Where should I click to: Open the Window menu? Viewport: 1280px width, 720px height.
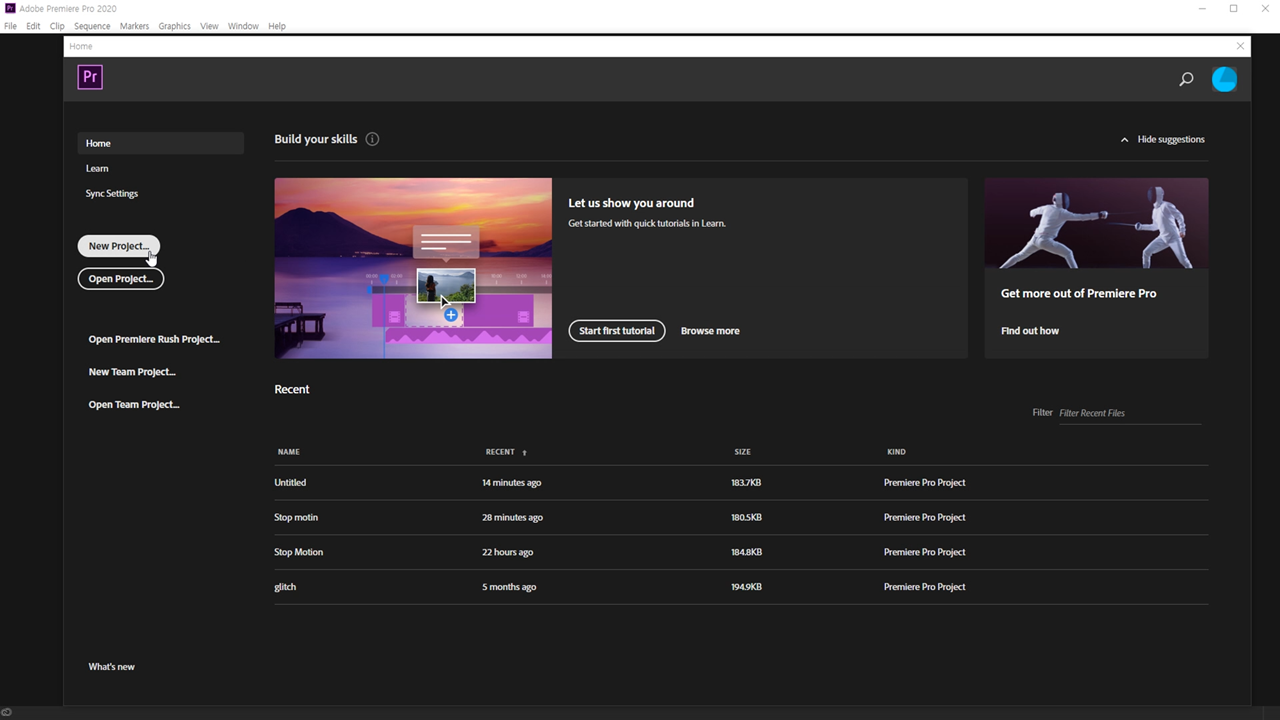coord(243,26)
